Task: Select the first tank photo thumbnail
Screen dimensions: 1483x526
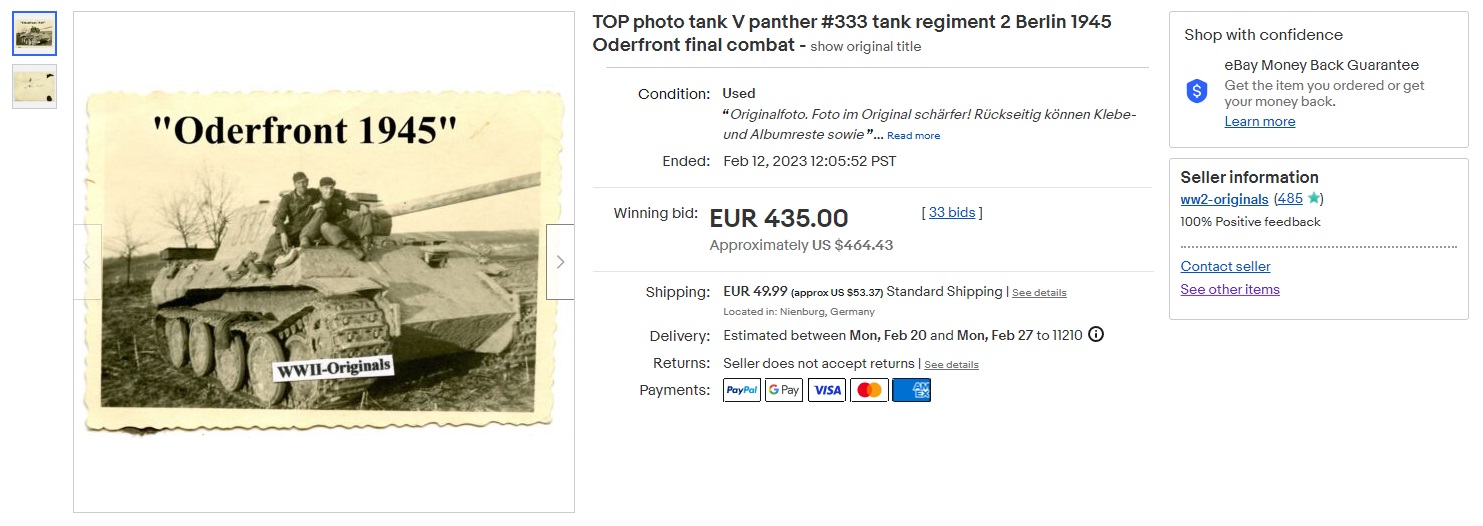Action: click(x=35, y=34)
